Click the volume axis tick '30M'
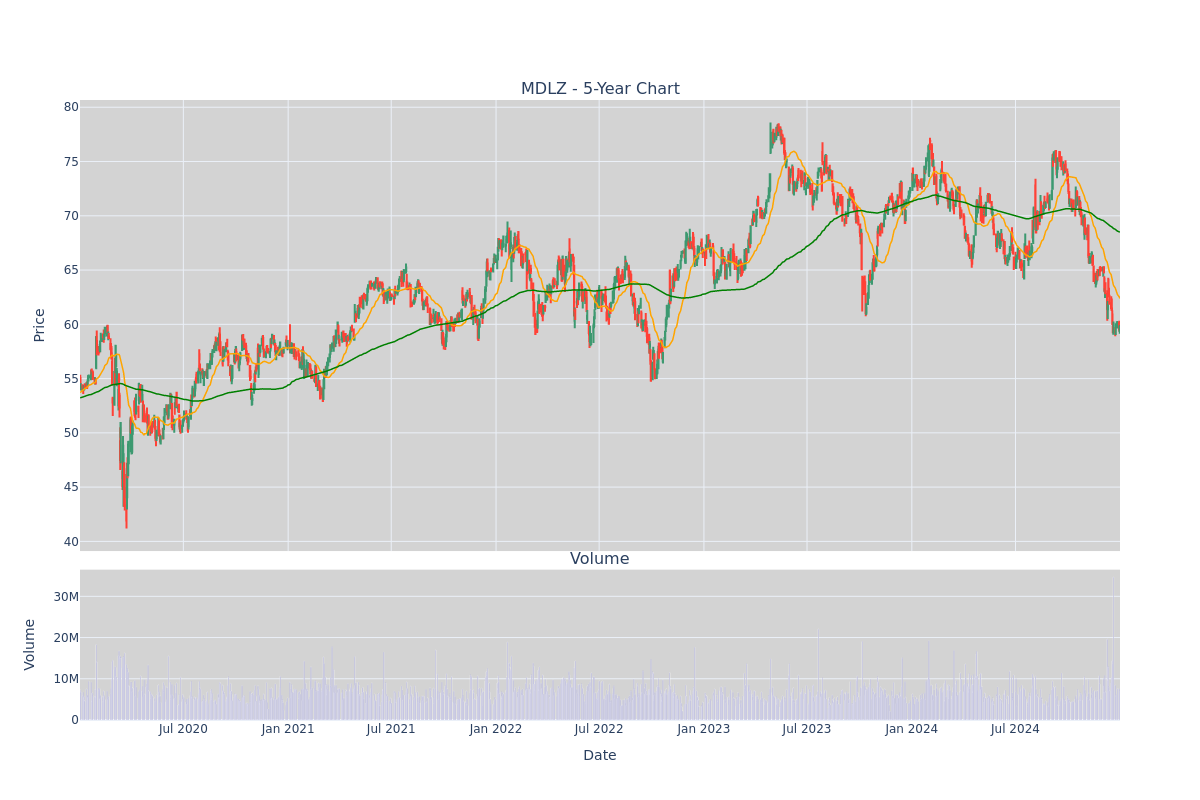 [66, 597]
